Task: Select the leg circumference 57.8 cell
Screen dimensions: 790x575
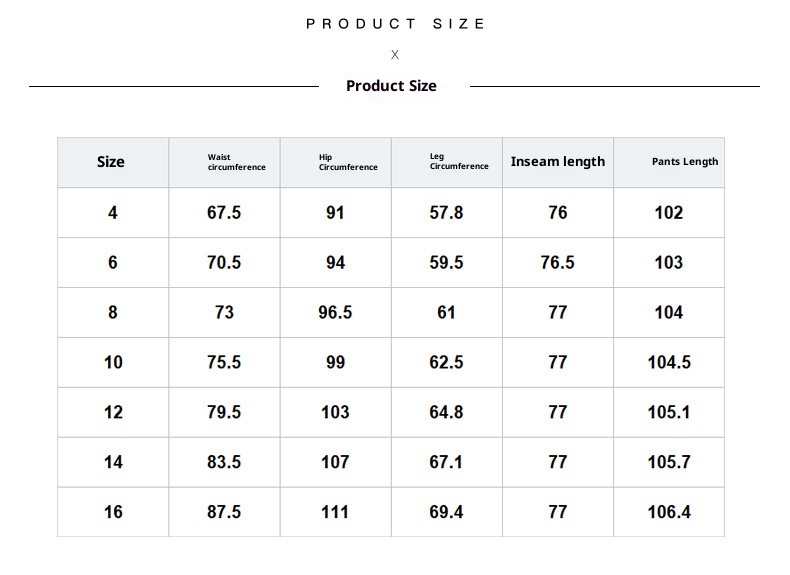Action: [446, 212]
